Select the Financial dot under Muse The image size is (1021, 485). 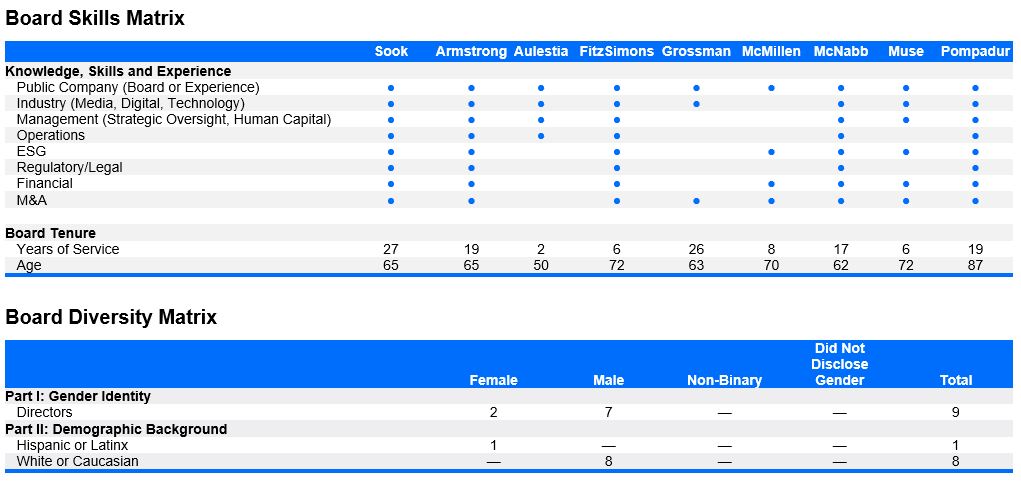click(x=906, y=184)
